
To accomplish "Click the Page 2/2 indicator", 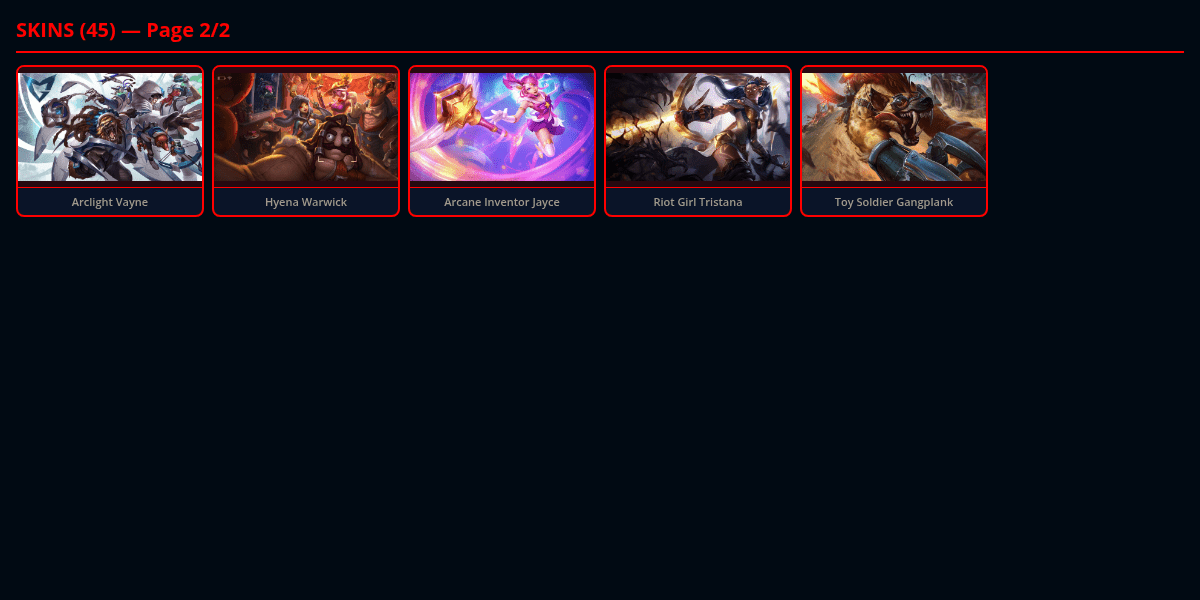I will 189,30.
